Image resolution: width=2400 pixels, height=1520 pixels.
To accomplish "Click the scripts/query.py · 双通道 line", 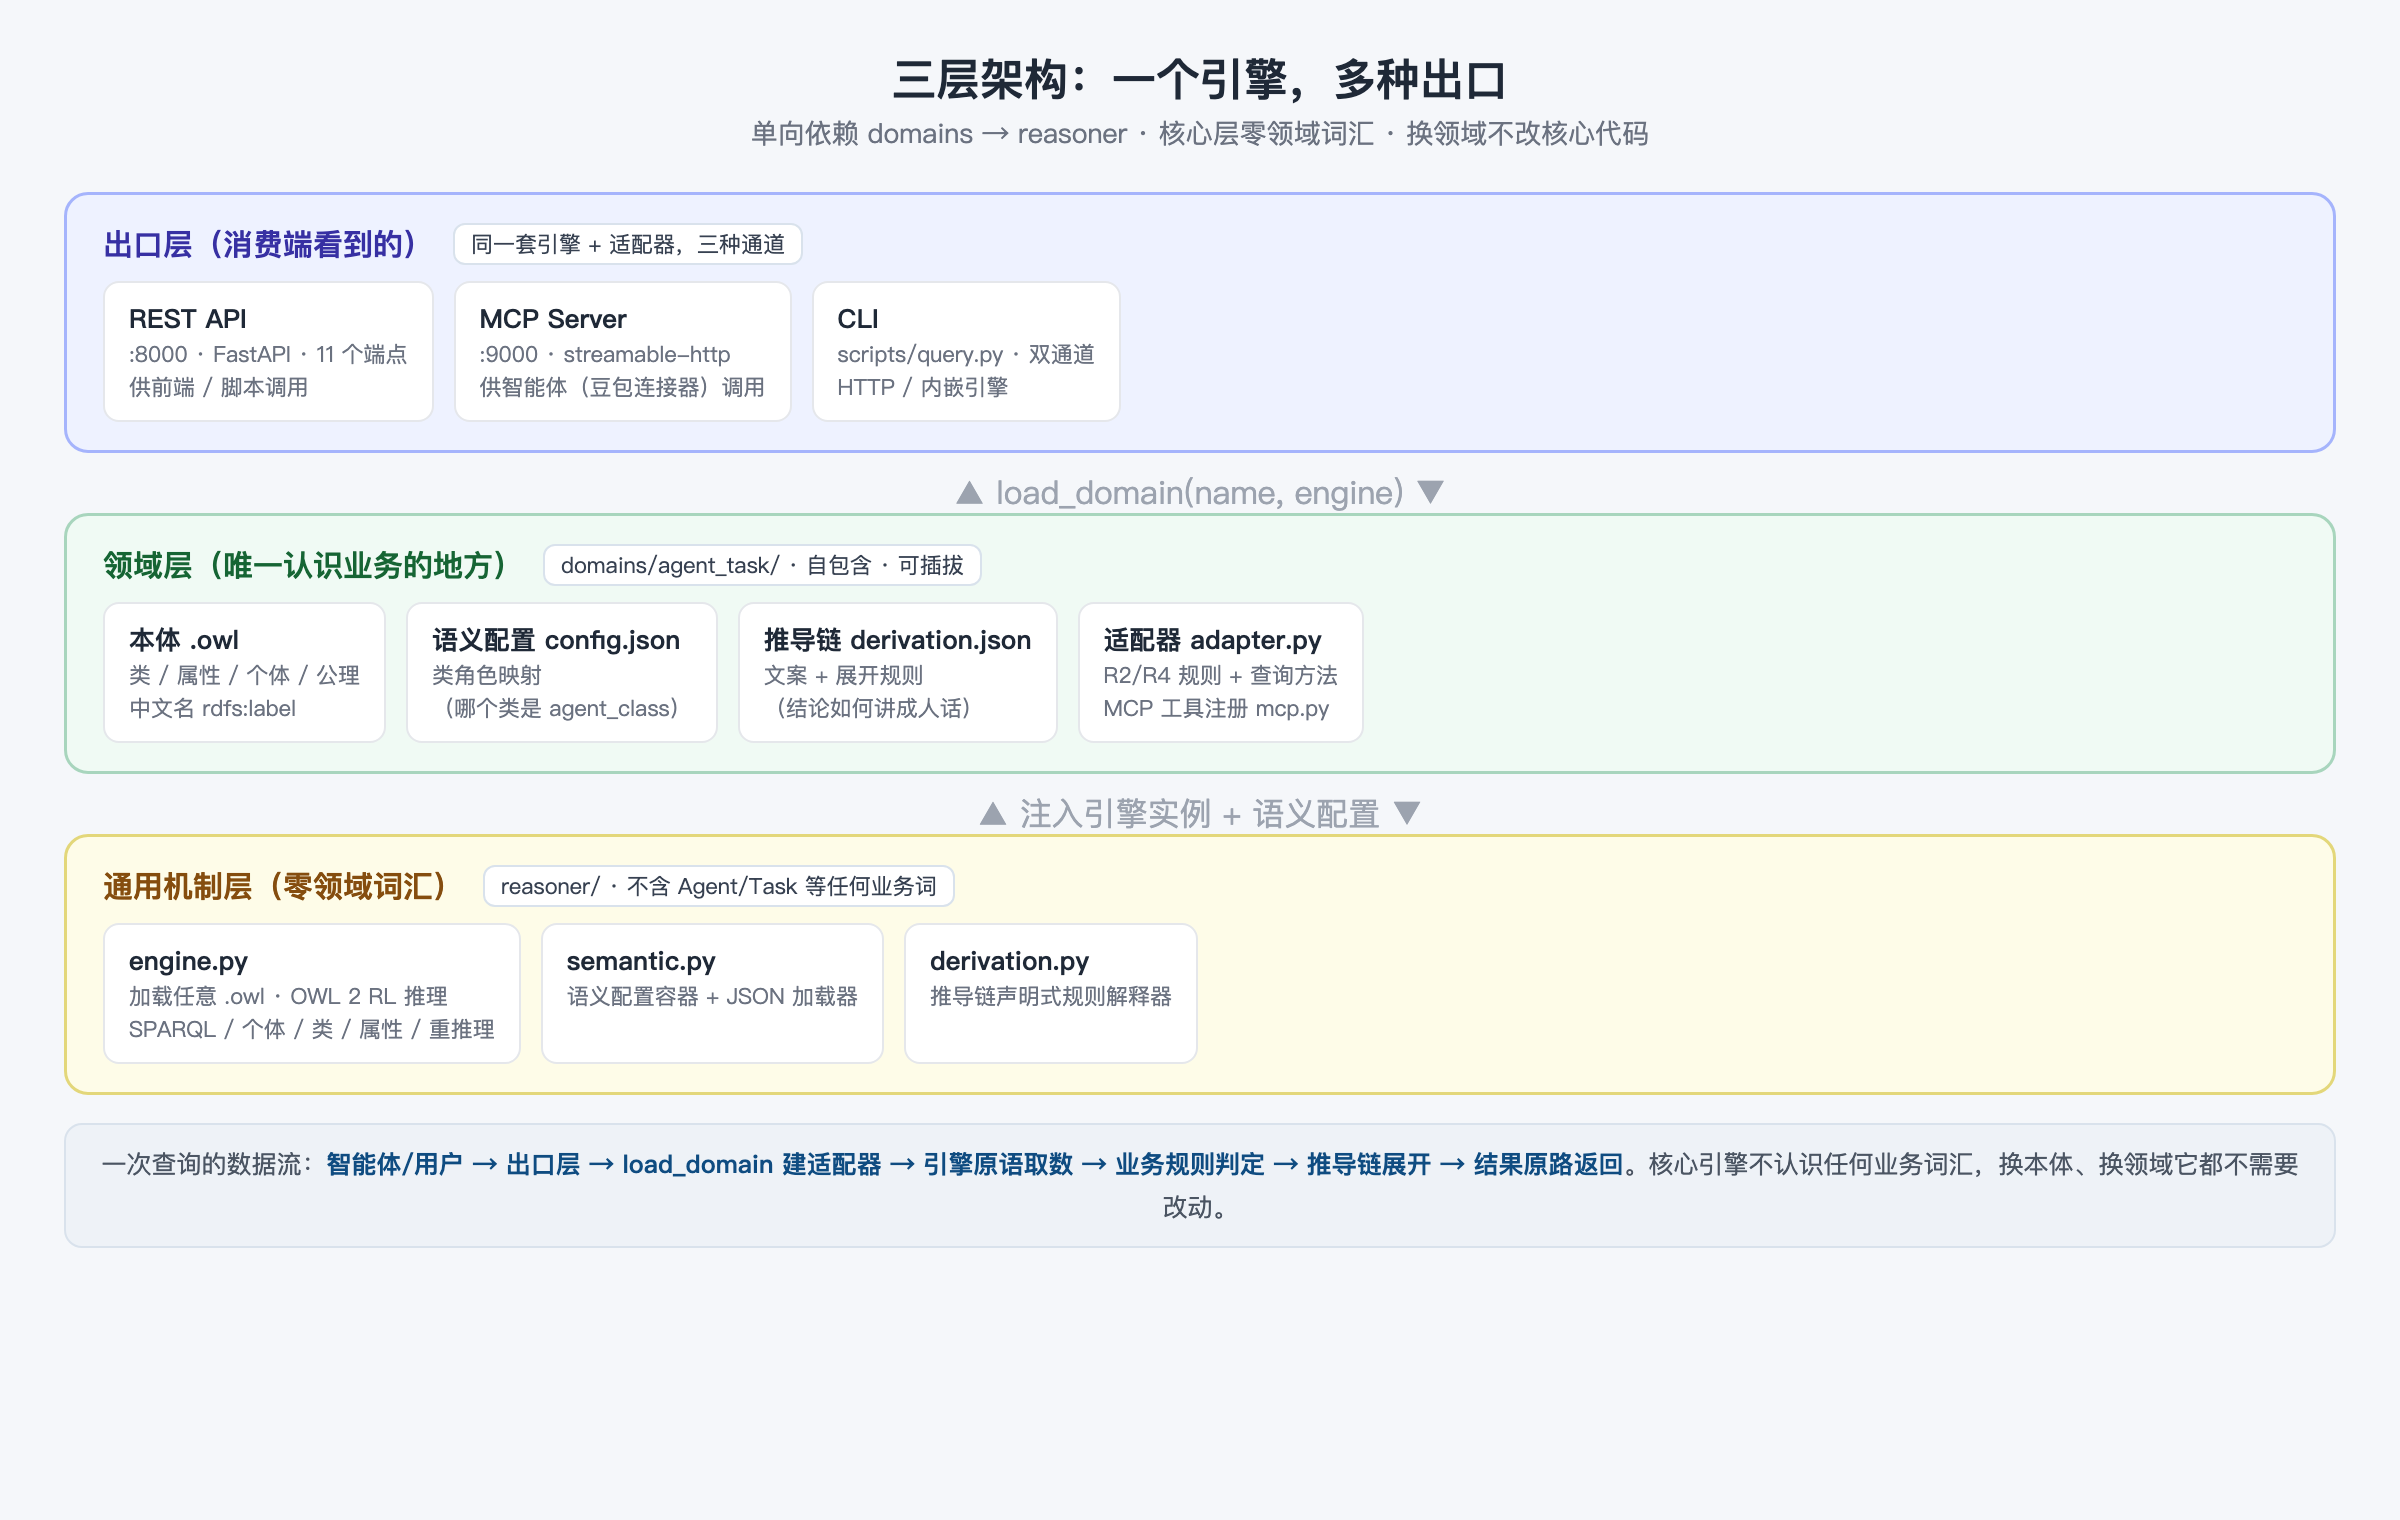I will pyautogui.click(x=966, y=354).
